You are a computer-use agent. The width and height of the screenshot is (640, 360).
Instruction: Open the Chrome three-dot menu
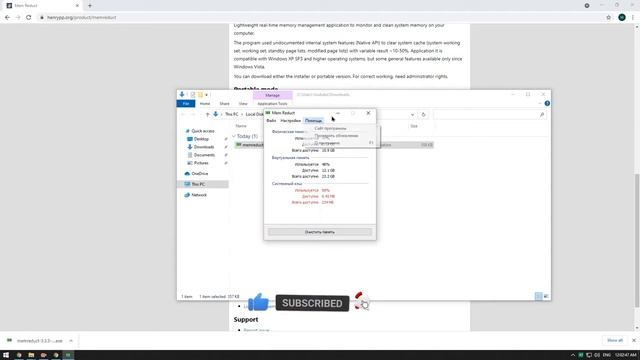pos(633,18)
